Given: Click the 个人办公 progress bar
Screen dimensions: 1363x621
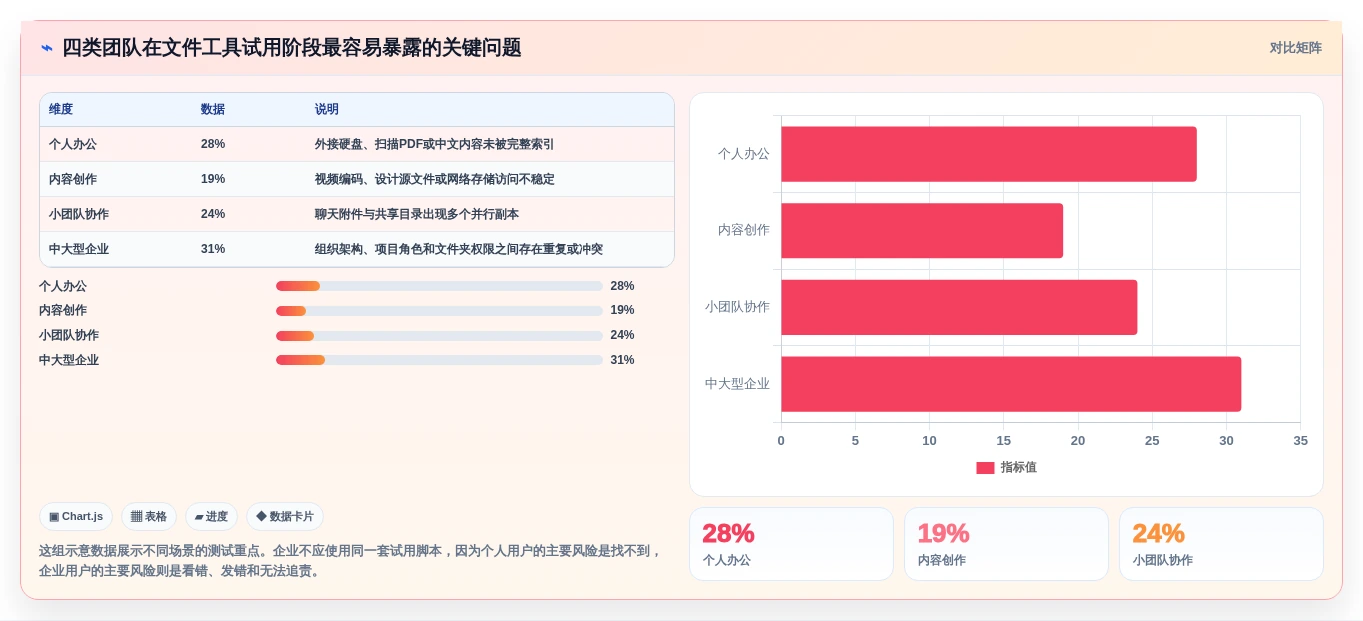Looking at the screenshot, I should pos(439,286).
